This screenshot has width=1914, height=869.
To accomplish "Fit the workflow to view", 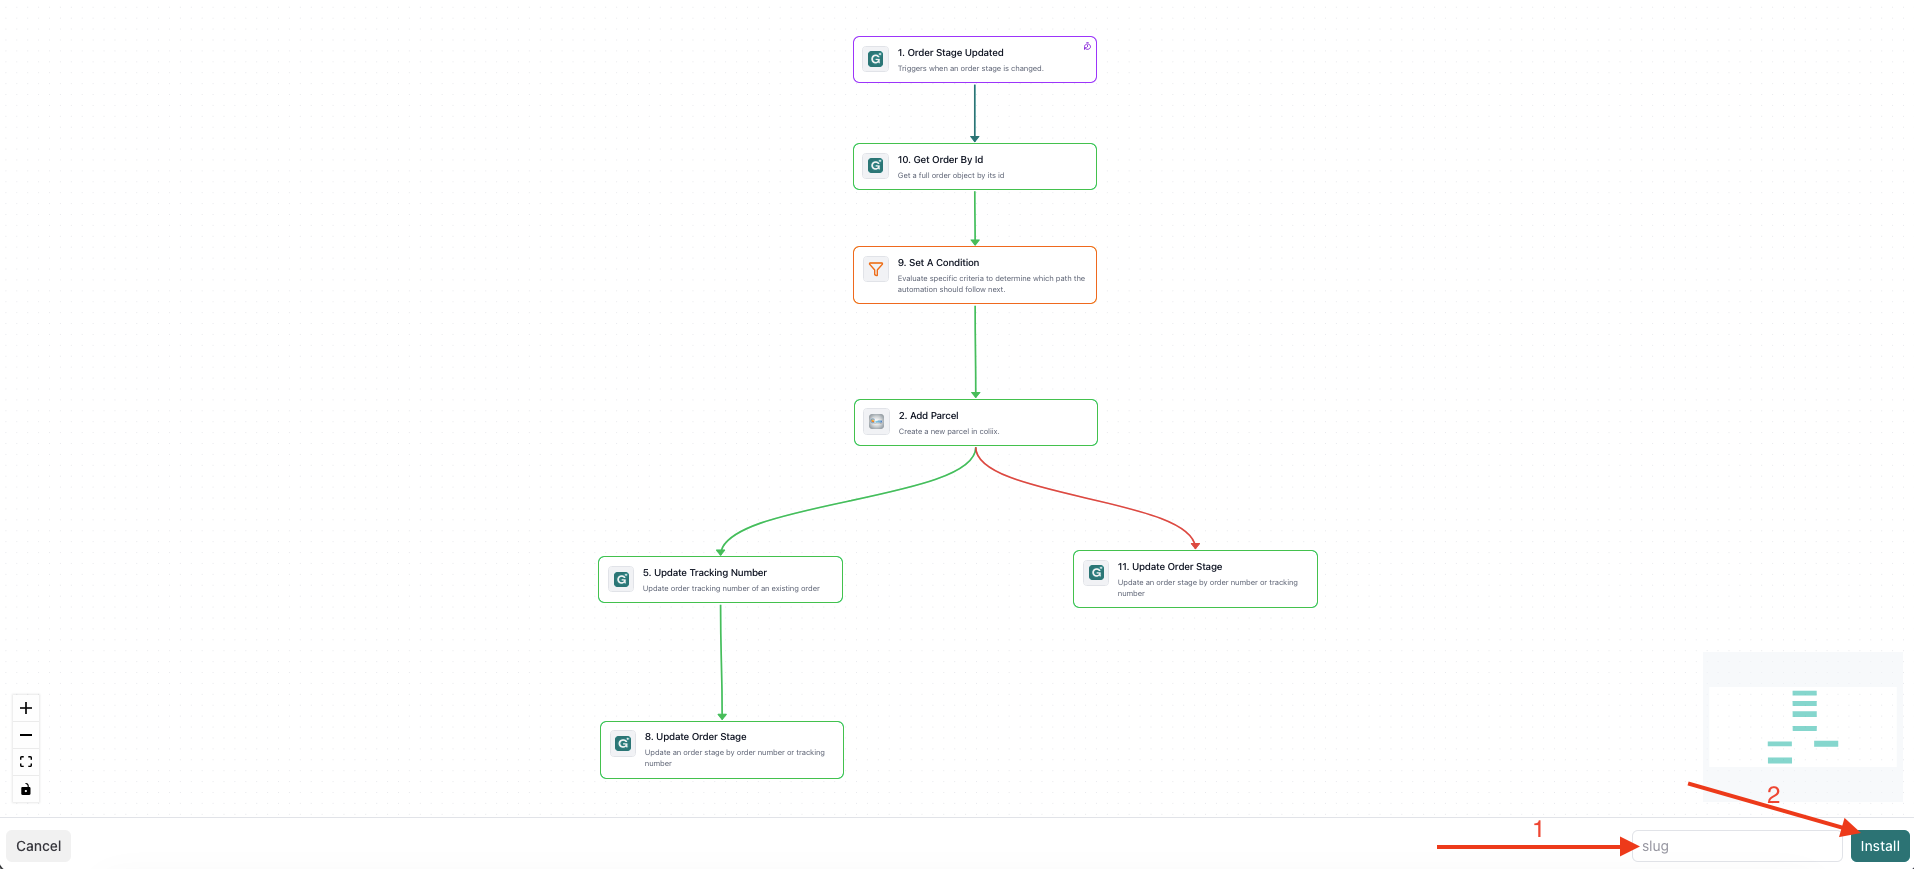I will coord(26,762).
